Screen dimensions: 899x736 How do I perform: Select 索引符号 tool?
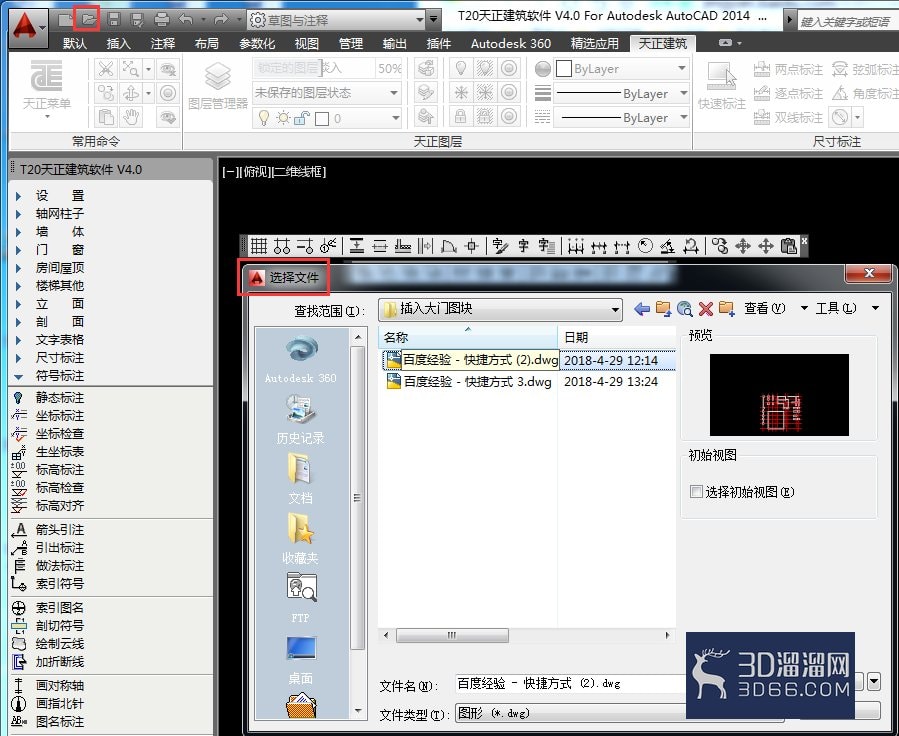[x=48, y=584]
